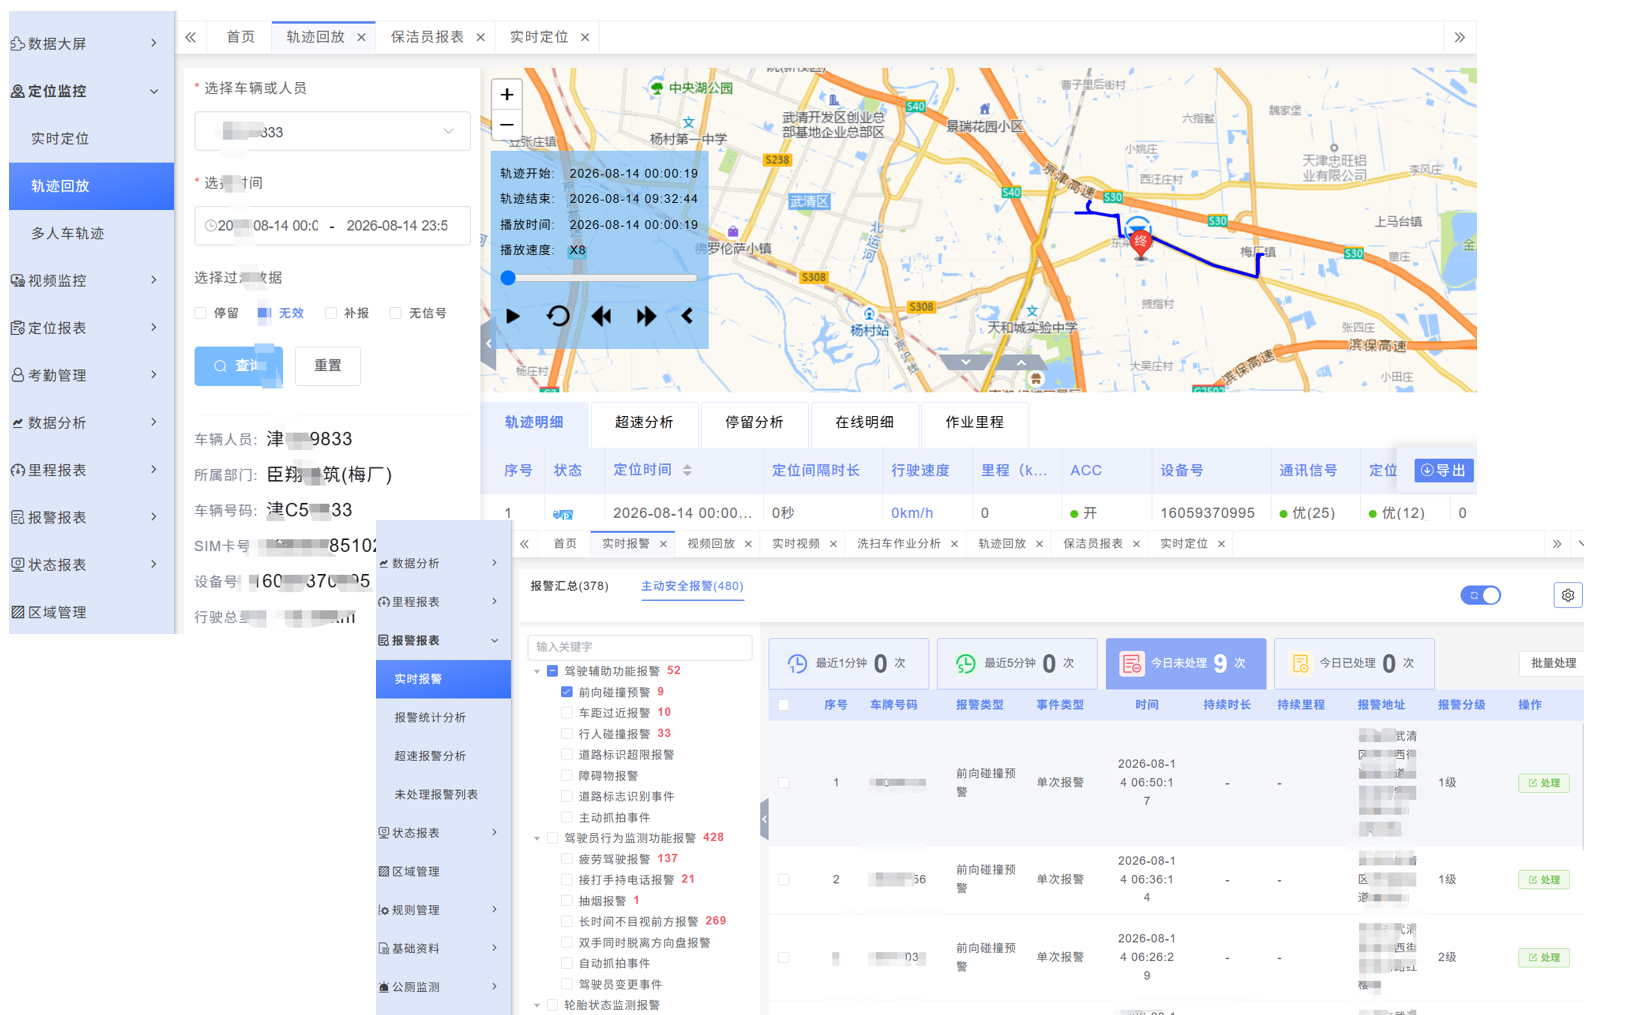
Task: Collapse the left query panel on map edge
Action: coord(488,344)
